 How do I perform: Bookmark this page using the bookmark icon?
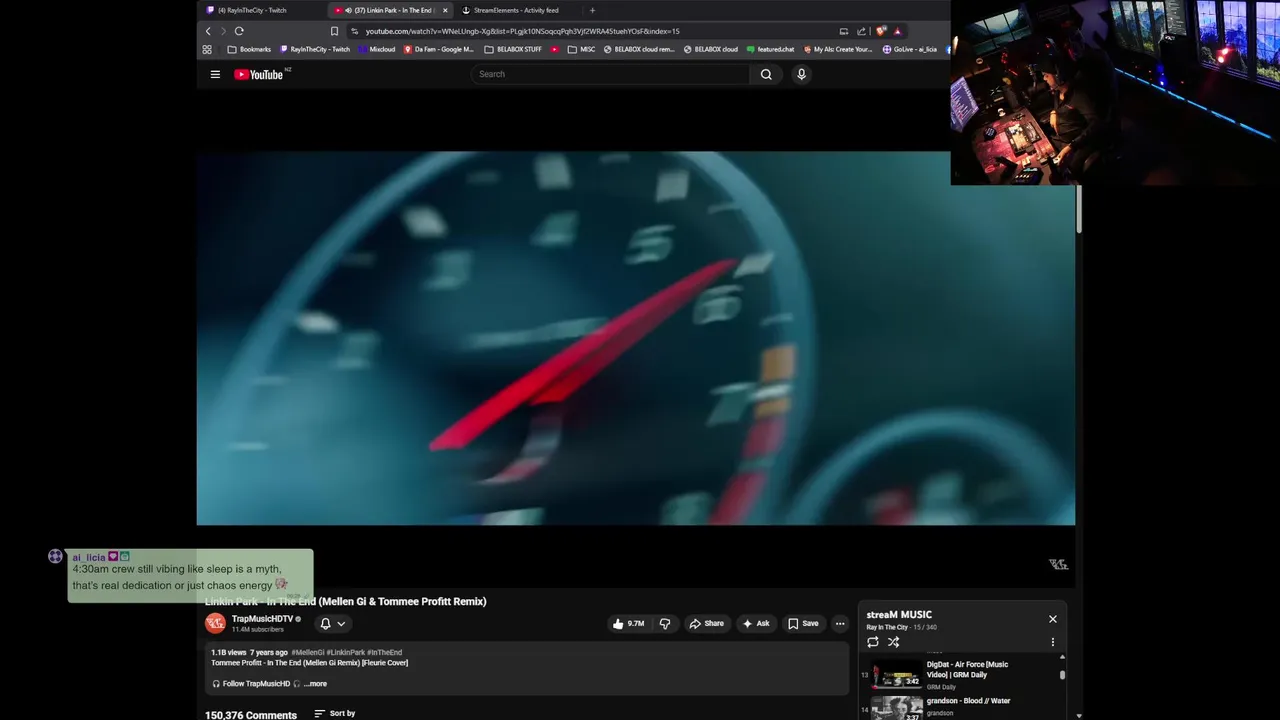point(335,31)
